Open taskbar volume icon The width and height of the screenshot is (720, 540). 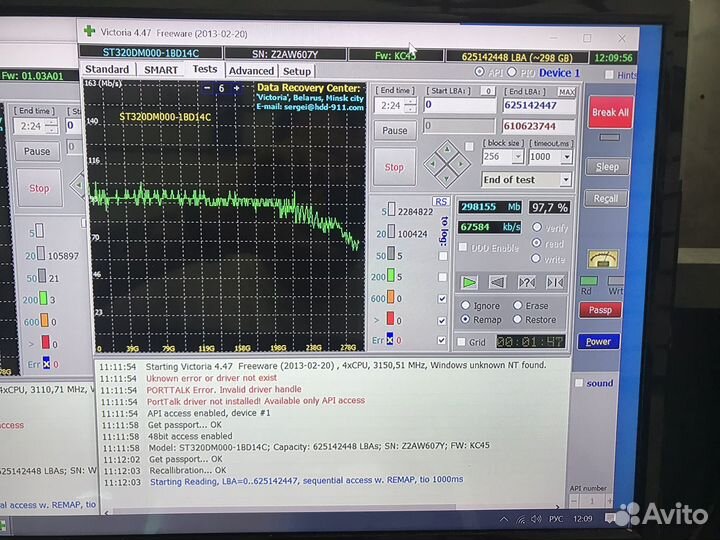[x=535, y=519]
